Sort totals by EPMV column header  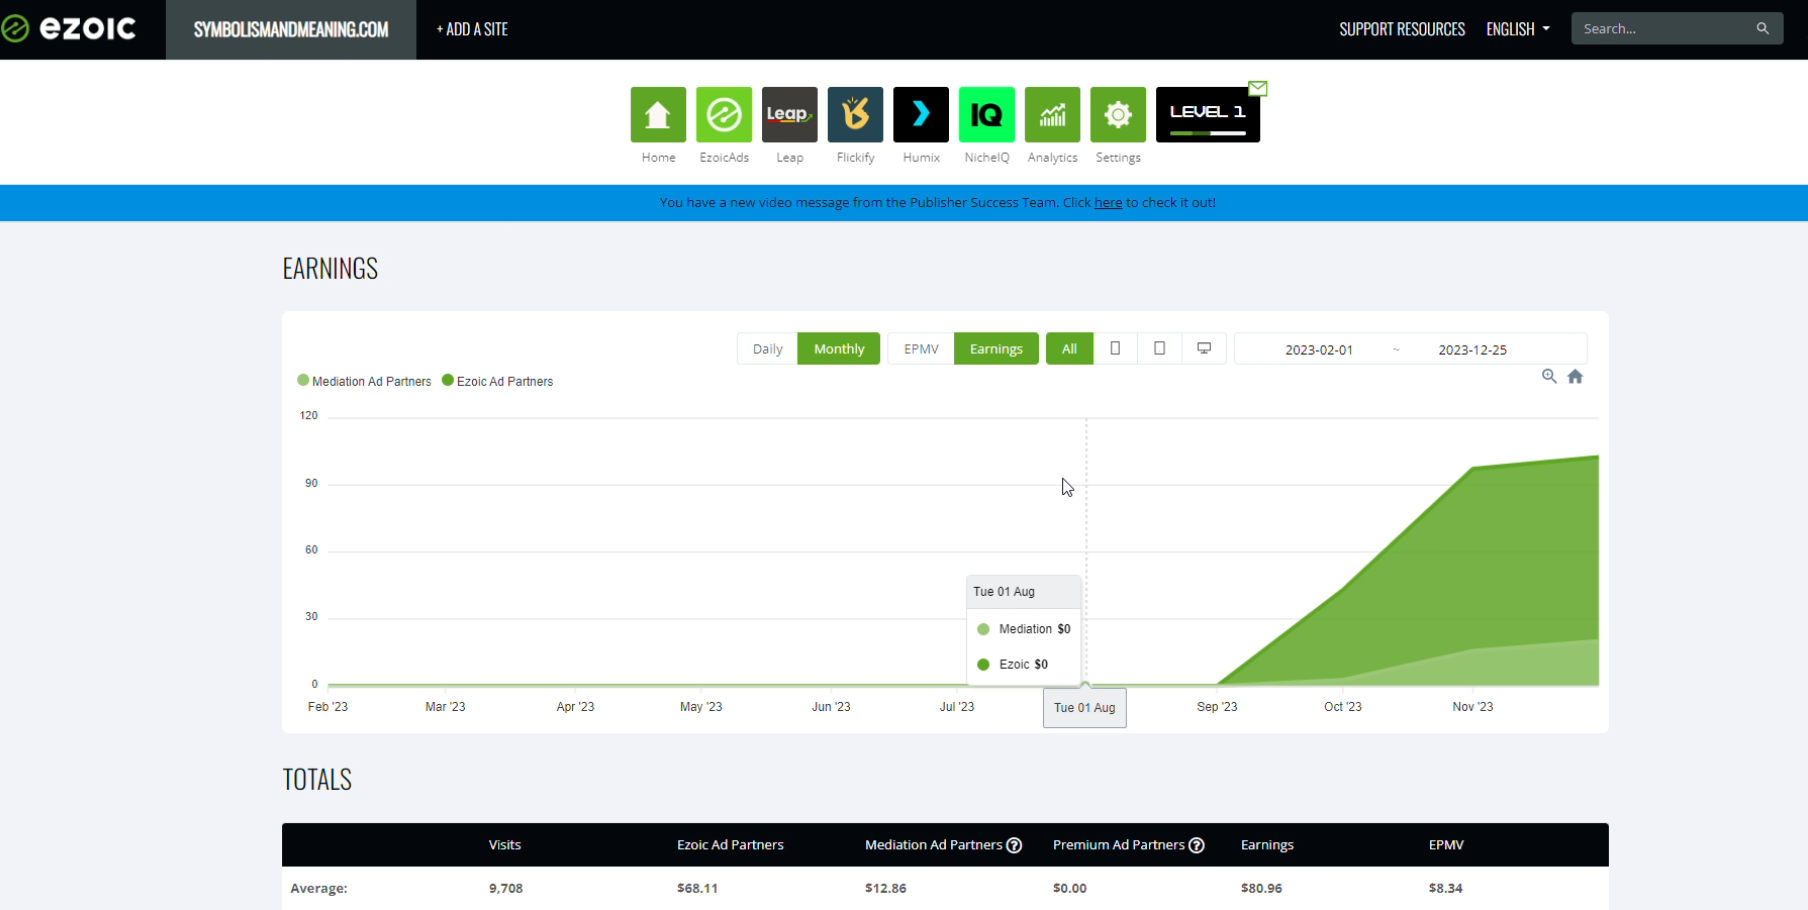point(1446,845)
